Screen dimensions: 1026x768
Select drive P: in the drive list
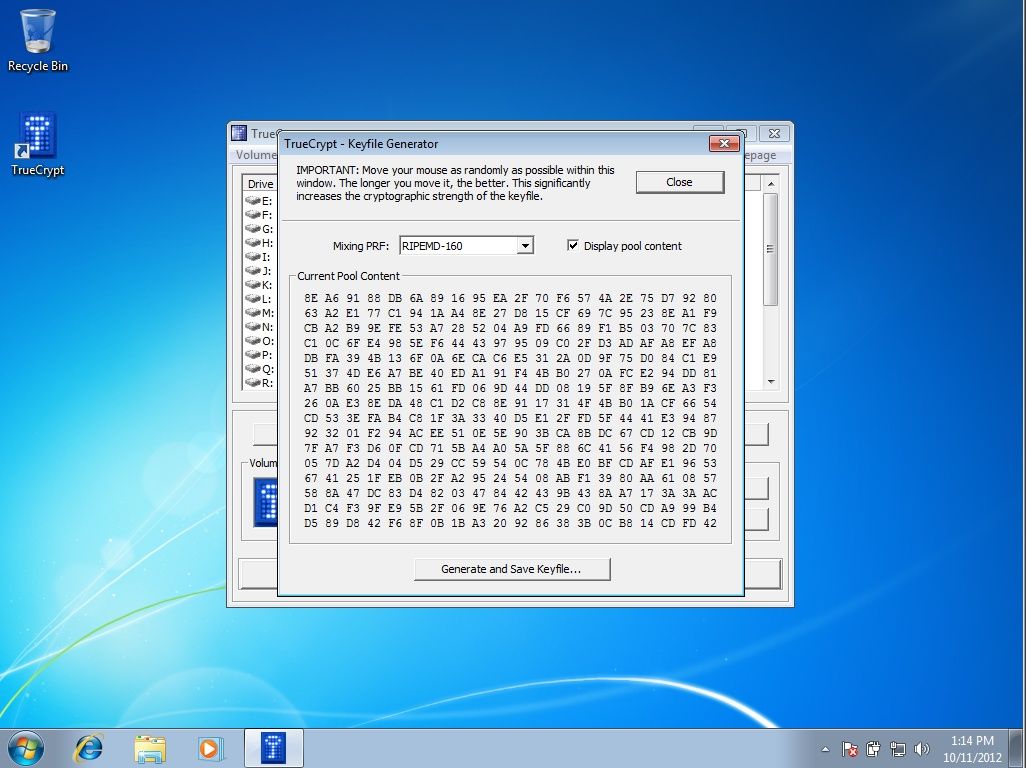260,355
